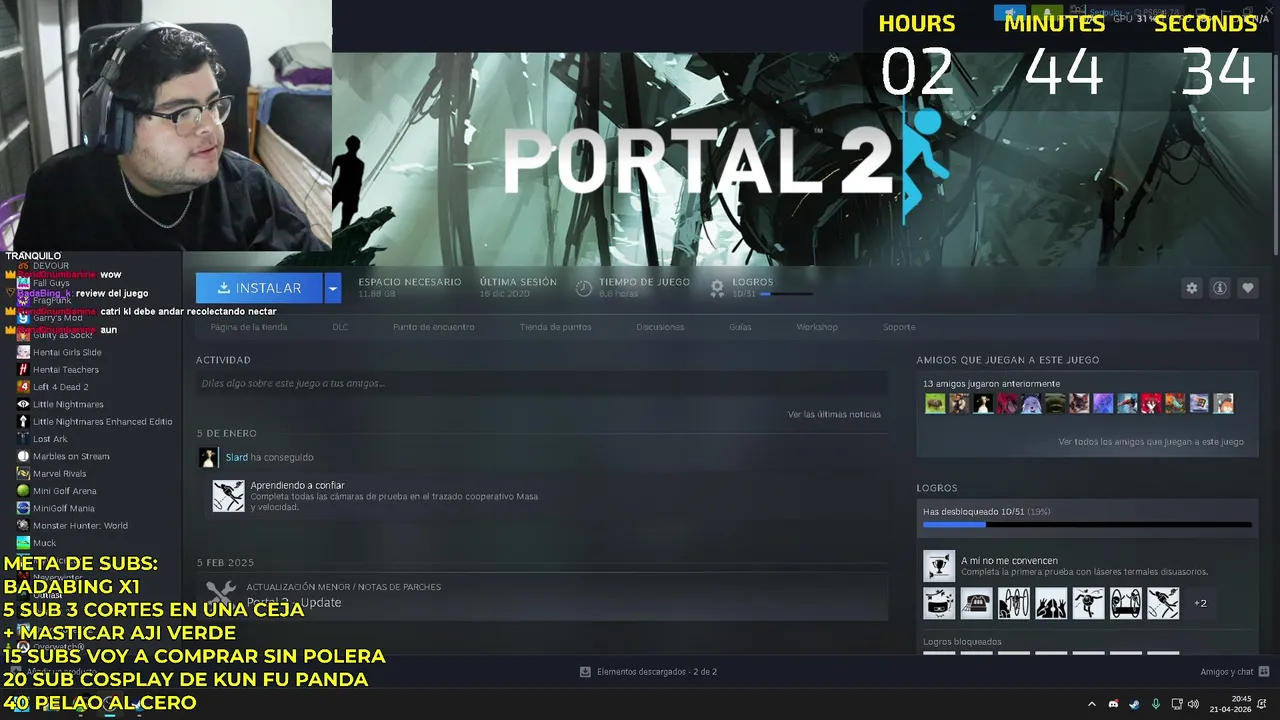The image size is (1280, 720).
Task: Expand Windows system tray hidden icons chevron
Action: 1091,704
